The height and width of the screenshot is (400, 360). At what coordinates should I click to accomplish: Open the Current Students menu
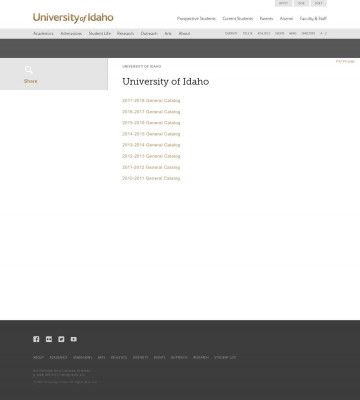tap(238, 19)
